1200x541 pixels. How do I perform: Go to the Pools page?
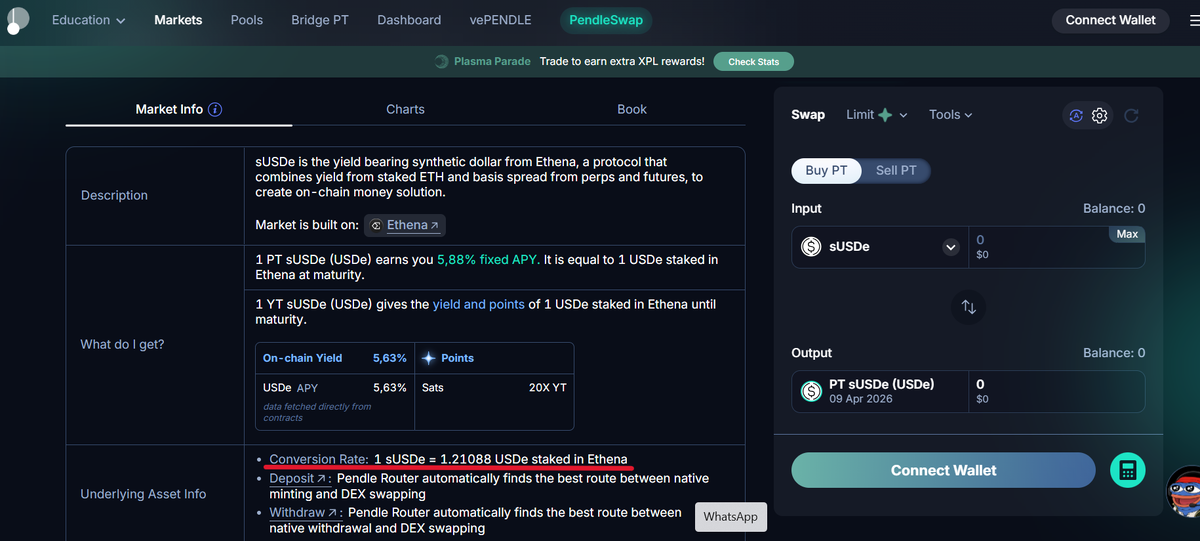247,20
